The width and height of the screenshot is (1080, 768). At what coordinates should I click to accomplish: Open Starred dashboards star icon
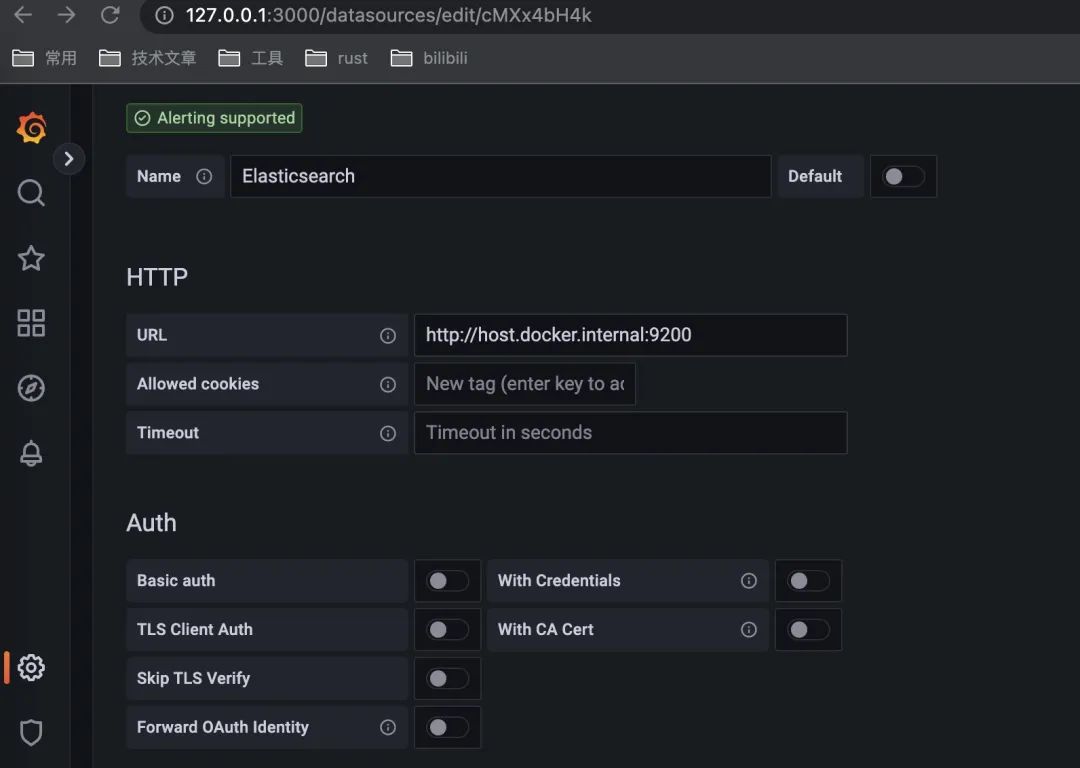pyautogui.click(x=31, y=258)
